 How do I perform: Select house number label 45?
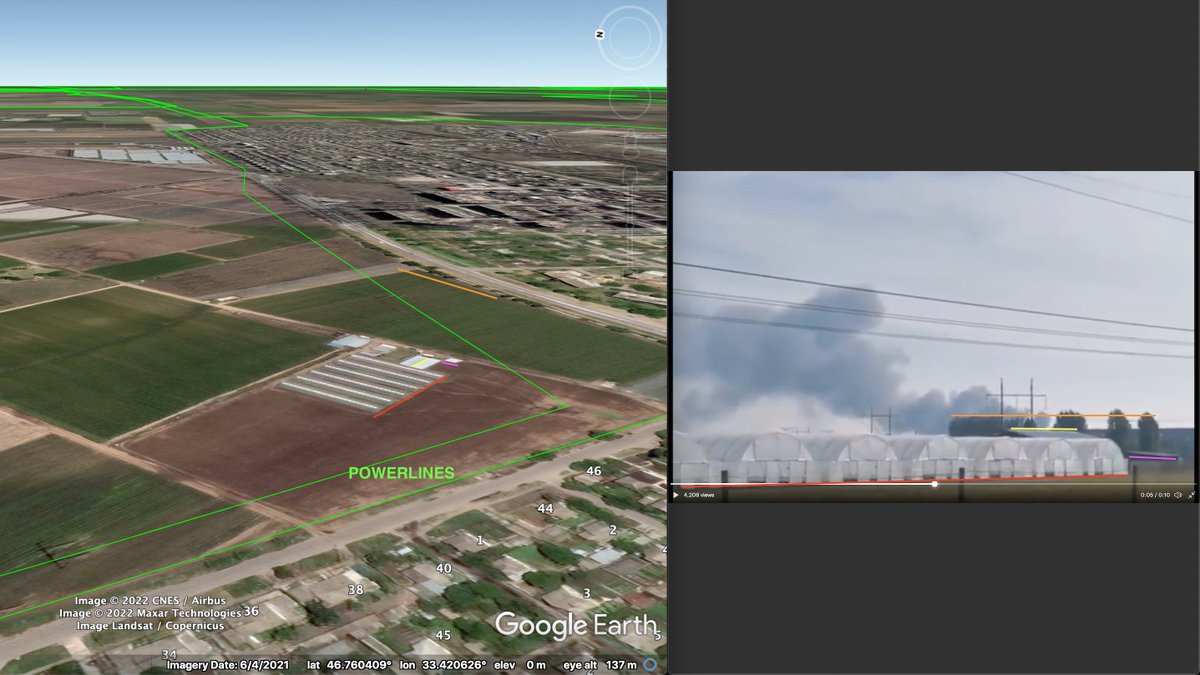click(x=443, y=635)
